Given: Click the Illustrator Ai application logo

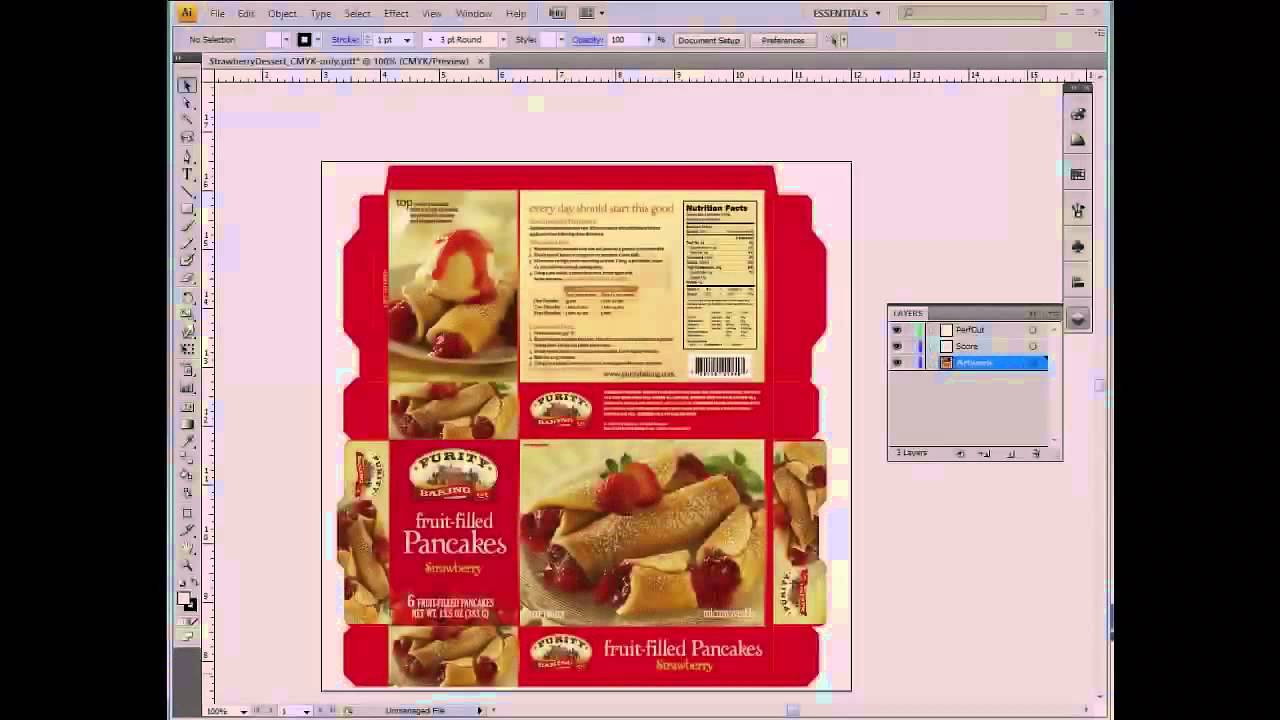Looking at the screenshot, I should pos(186,13).
